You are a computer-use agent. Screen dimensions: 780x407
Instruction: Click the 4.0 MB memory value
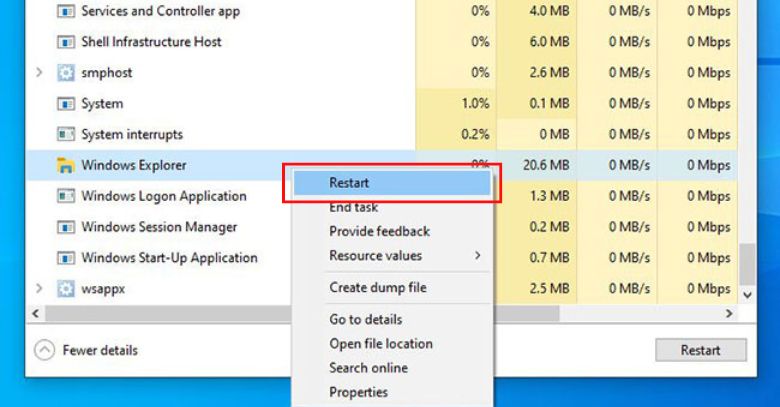tap(549, 11)
